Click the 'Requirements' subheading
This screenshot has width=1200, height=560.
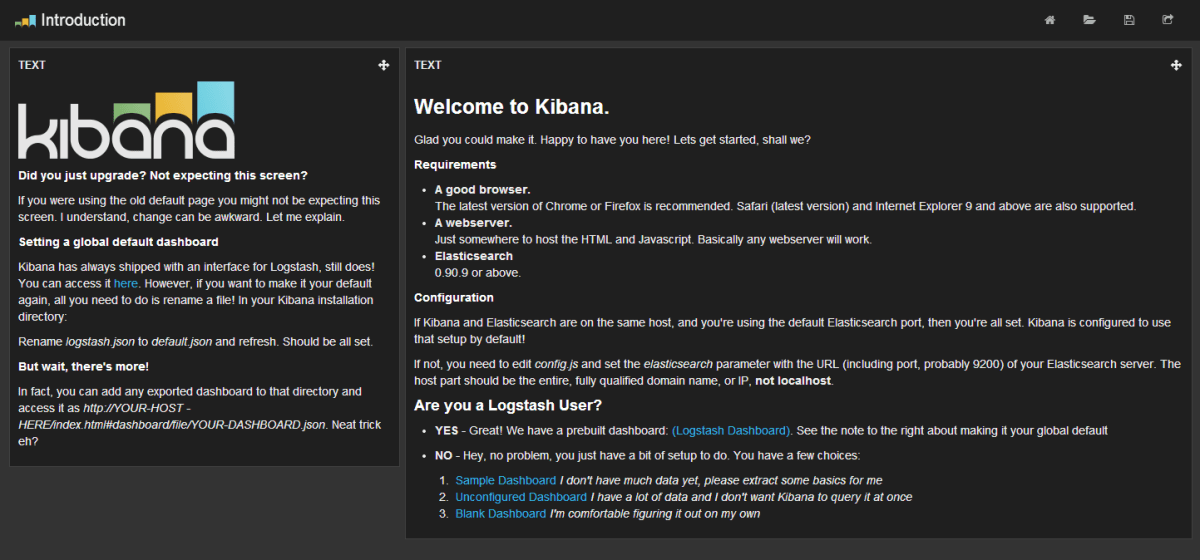[x=455, y=164]
